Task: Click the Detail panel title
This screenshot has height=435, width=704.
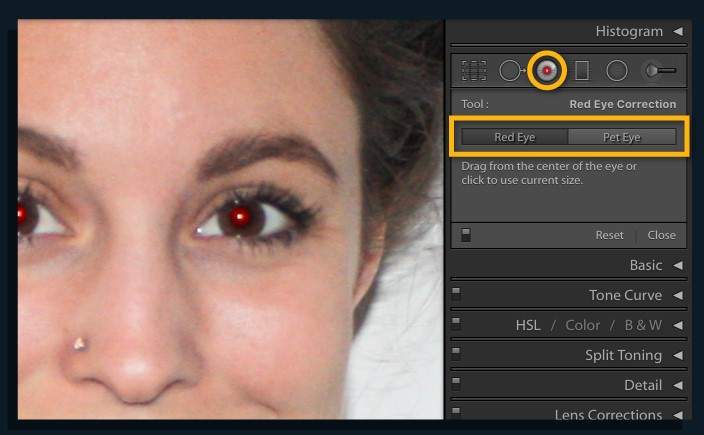Action: 643,385
